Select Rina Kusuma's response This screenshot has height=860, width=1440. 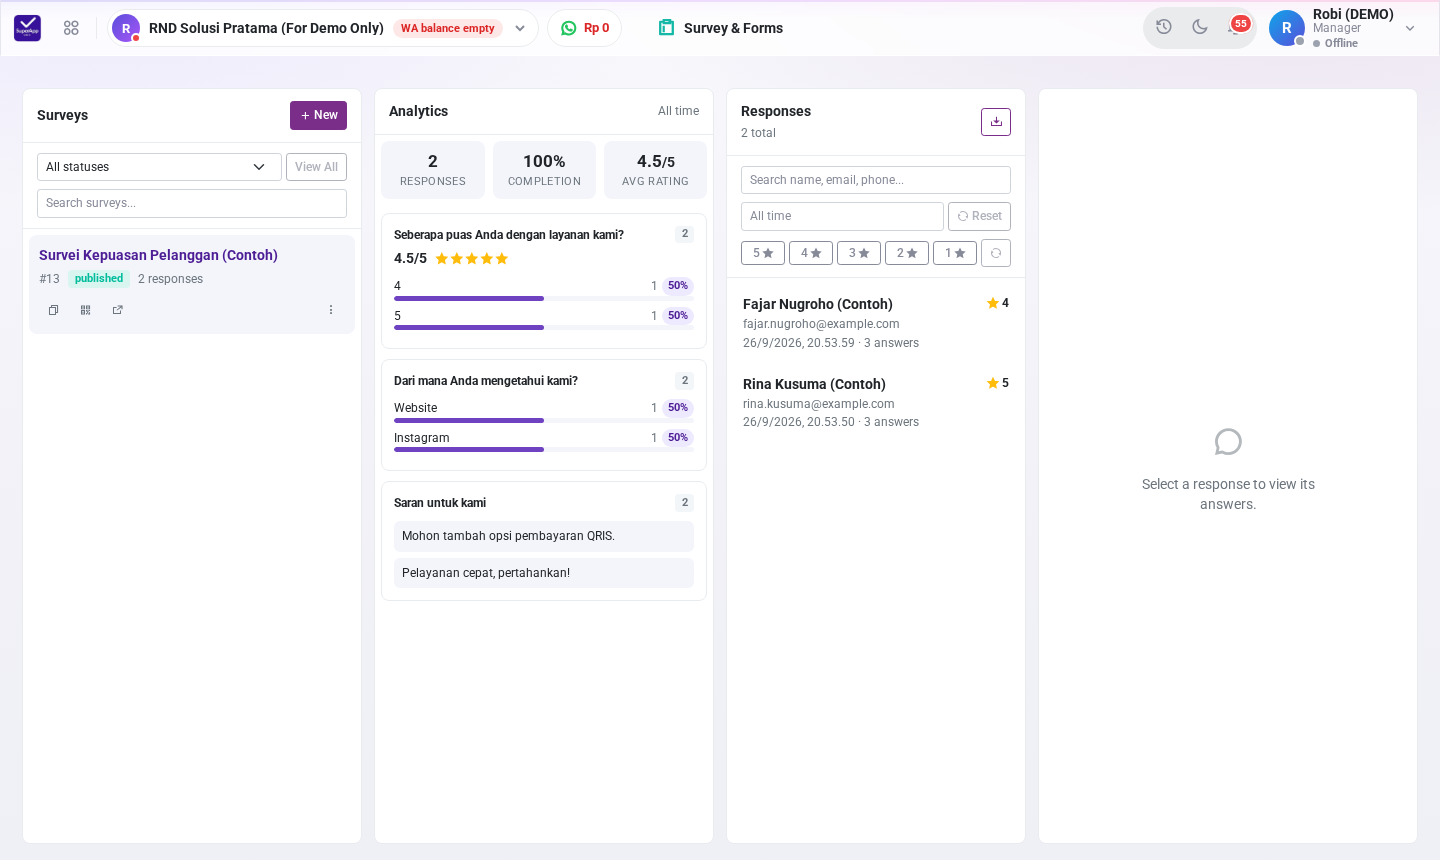tap(876, 402)
